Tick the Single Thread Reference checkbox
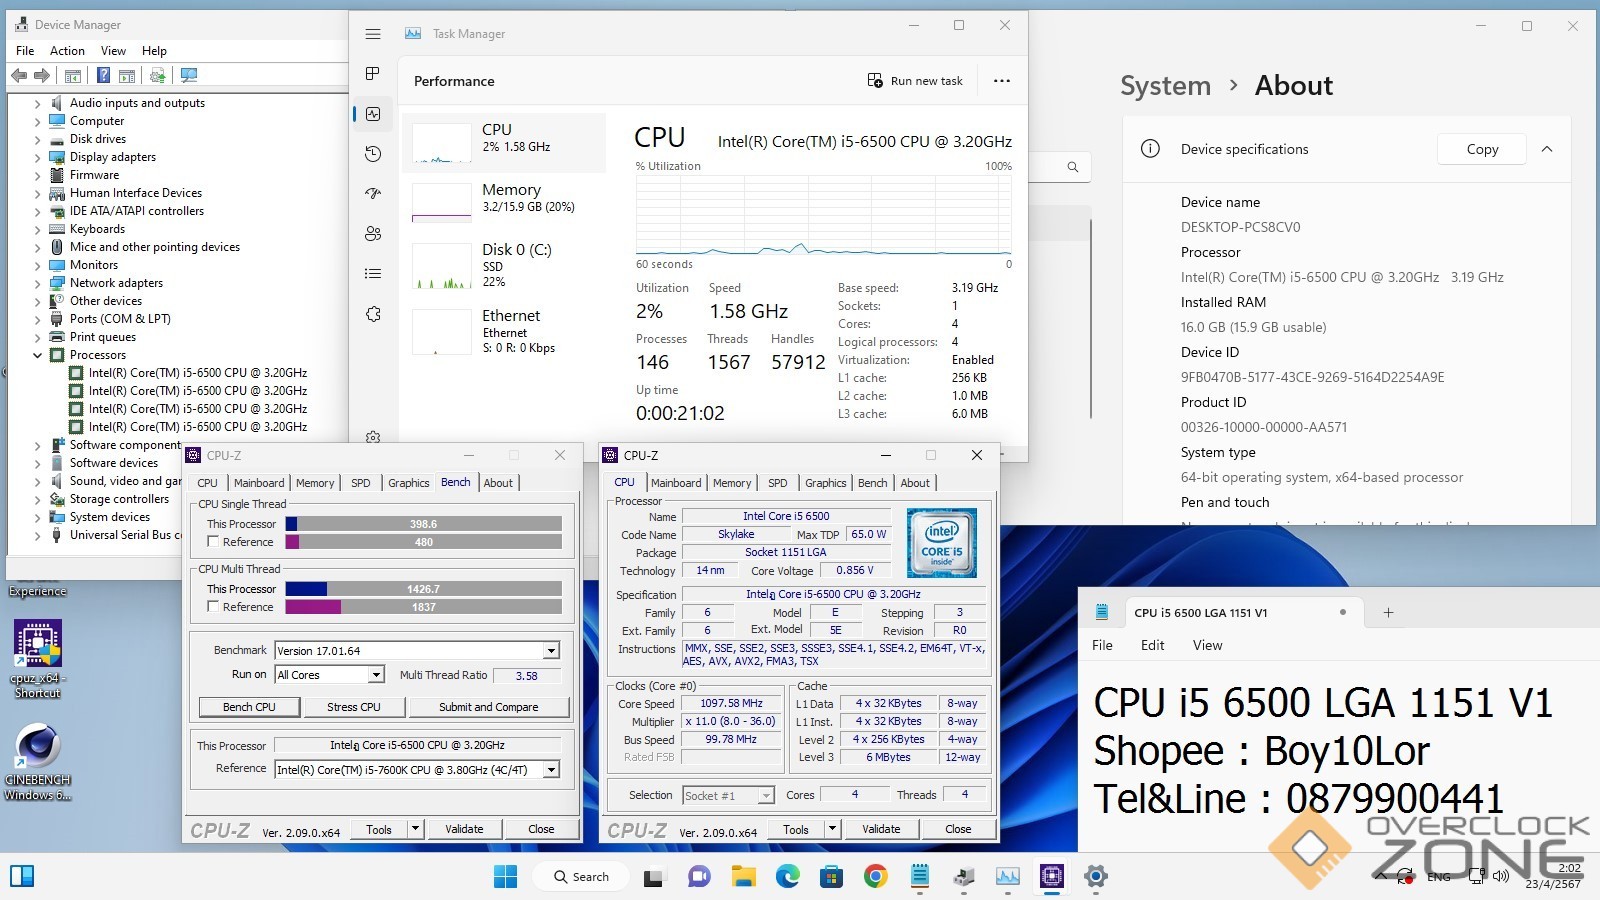This screenshot has width=1600, height=900. [213, 541]
